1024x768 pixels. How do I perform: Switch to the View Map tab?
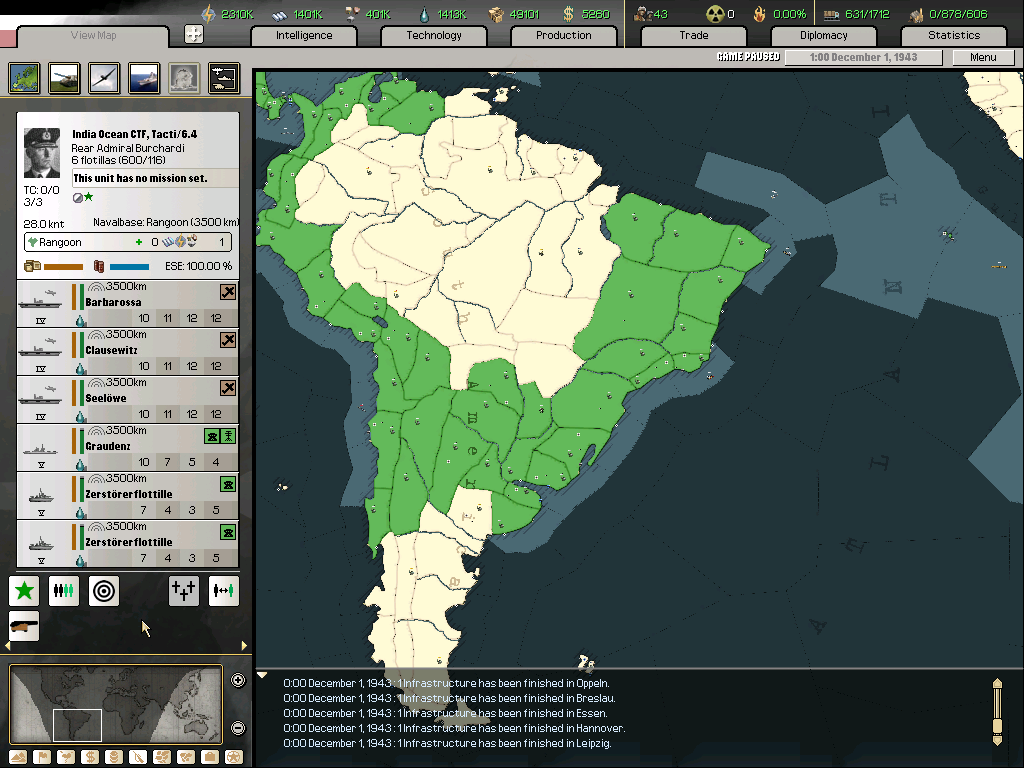(93, 35)
